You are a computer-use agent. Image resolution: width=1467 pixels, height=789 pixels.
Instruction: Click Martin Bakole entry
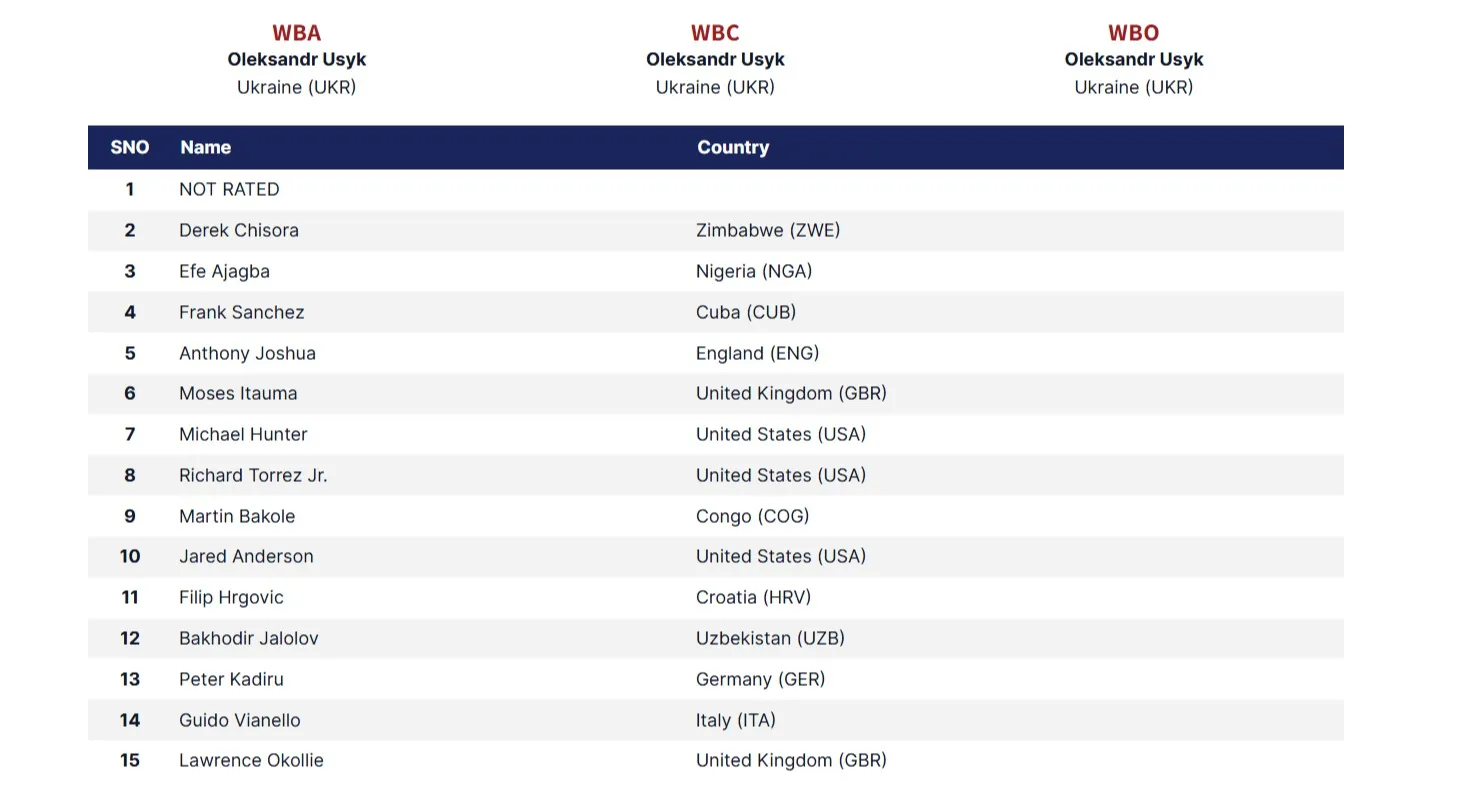(237, 516)
